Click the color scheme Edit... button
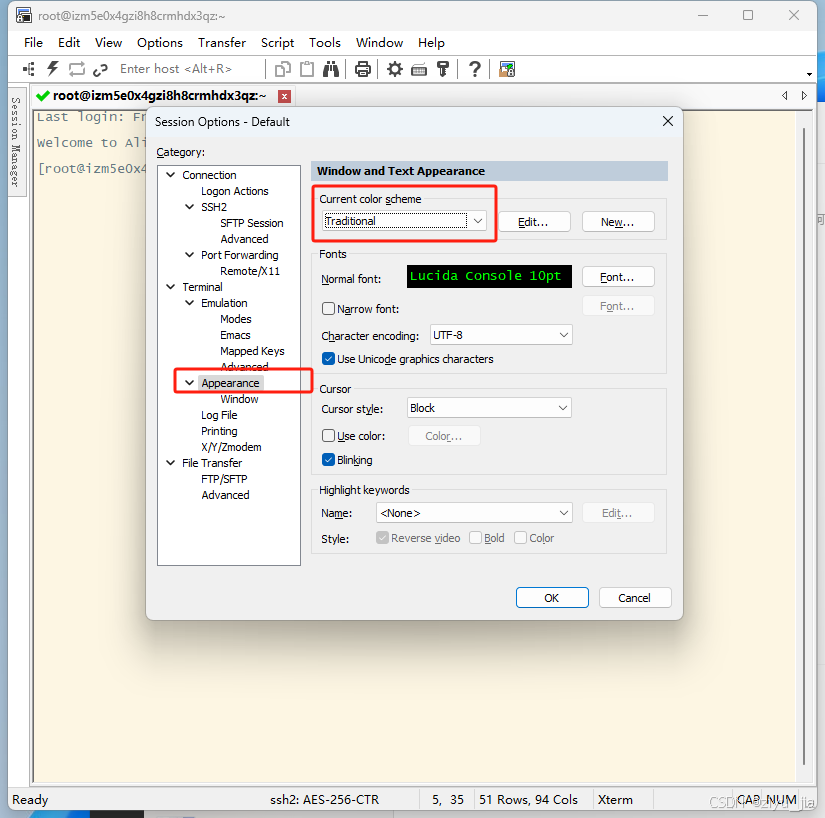 (x=534, y=222)
